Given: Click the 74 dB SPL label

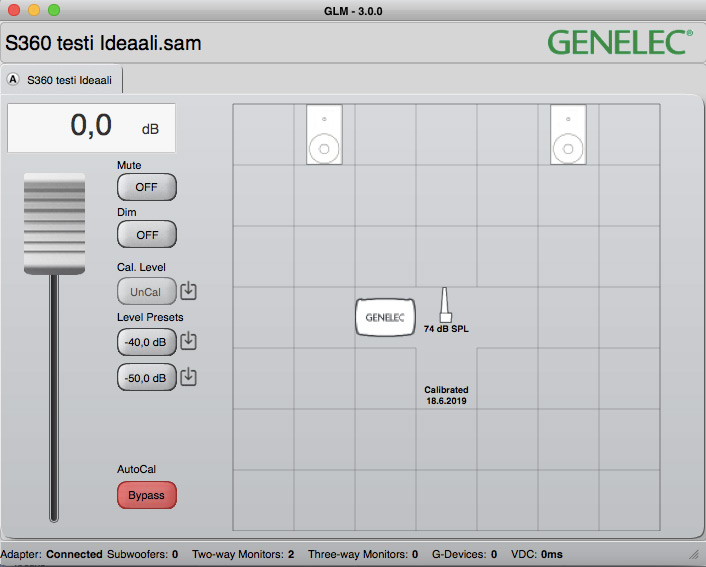Looking at the screenshot, I should pyautogui.click(x=446, y=329).
